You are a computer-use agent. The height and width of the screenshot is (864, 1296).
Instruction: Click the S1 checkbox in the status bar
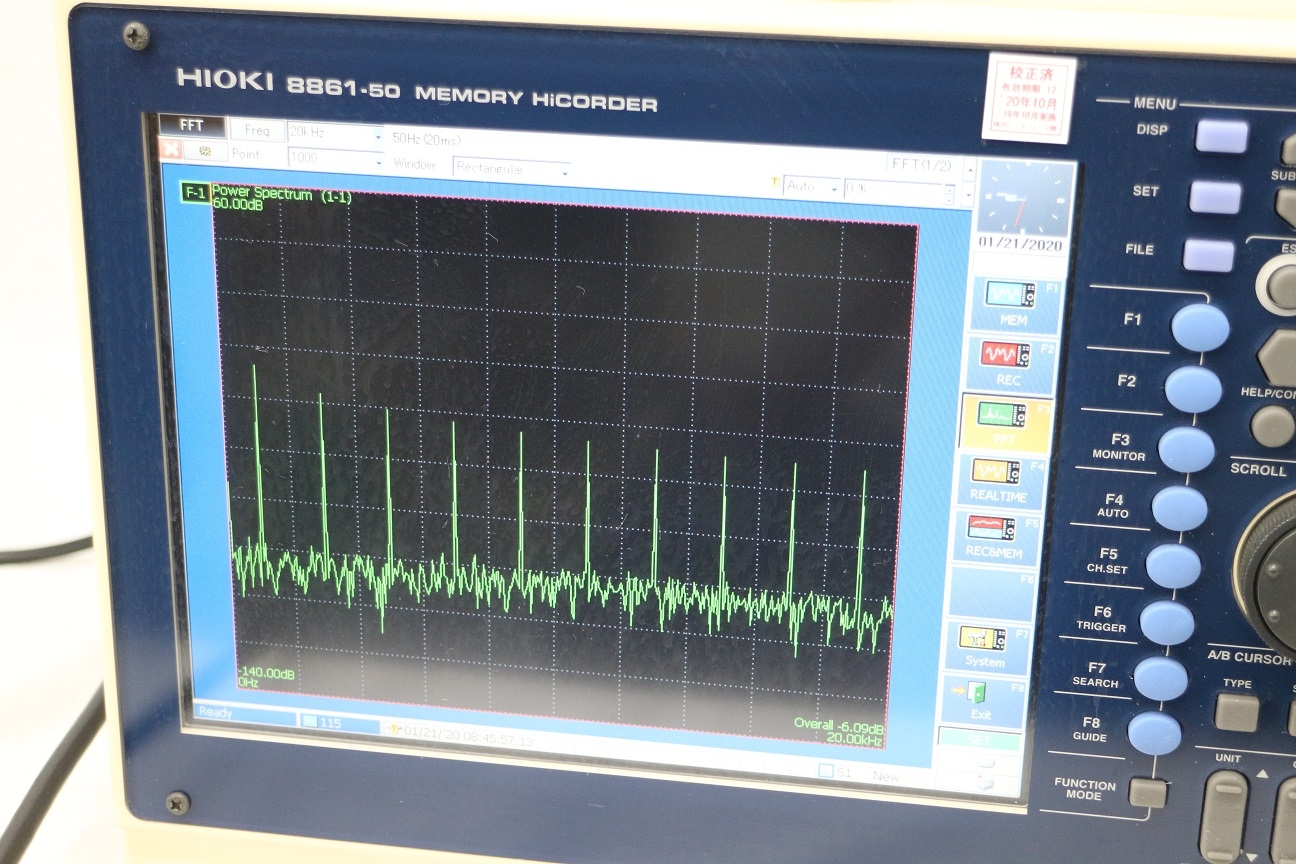click(x=825, y=771)
